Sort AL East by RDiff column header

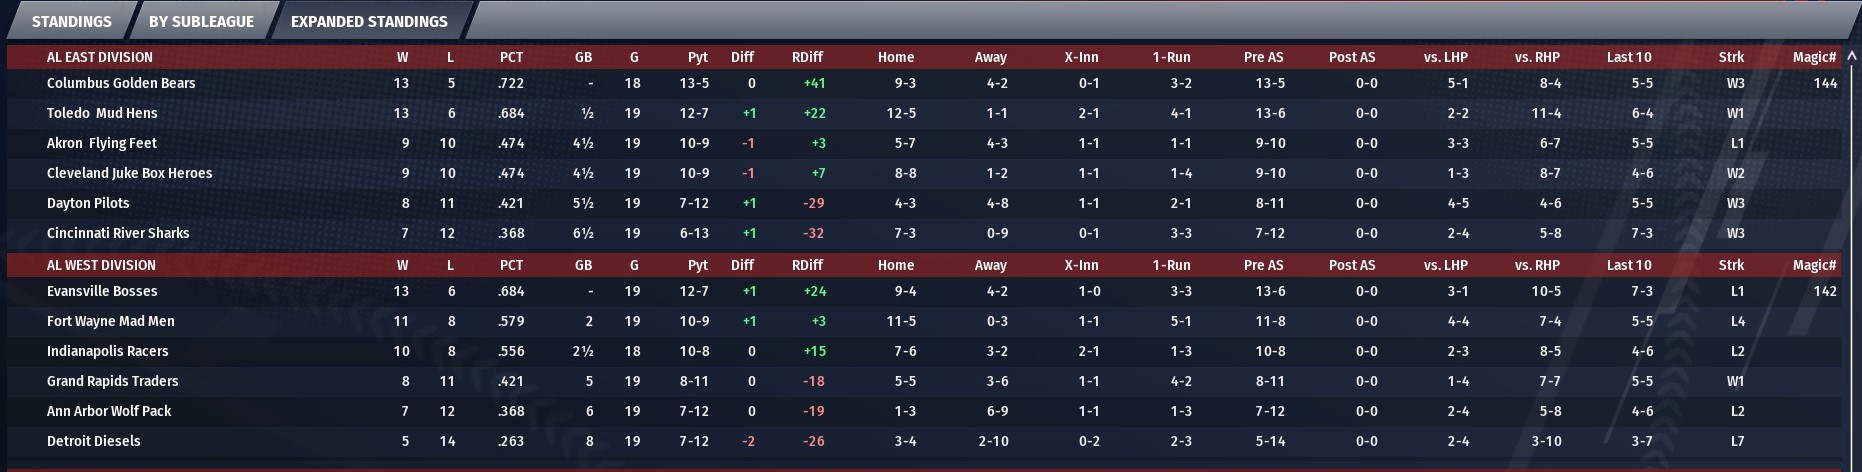[x=807, y=57]
